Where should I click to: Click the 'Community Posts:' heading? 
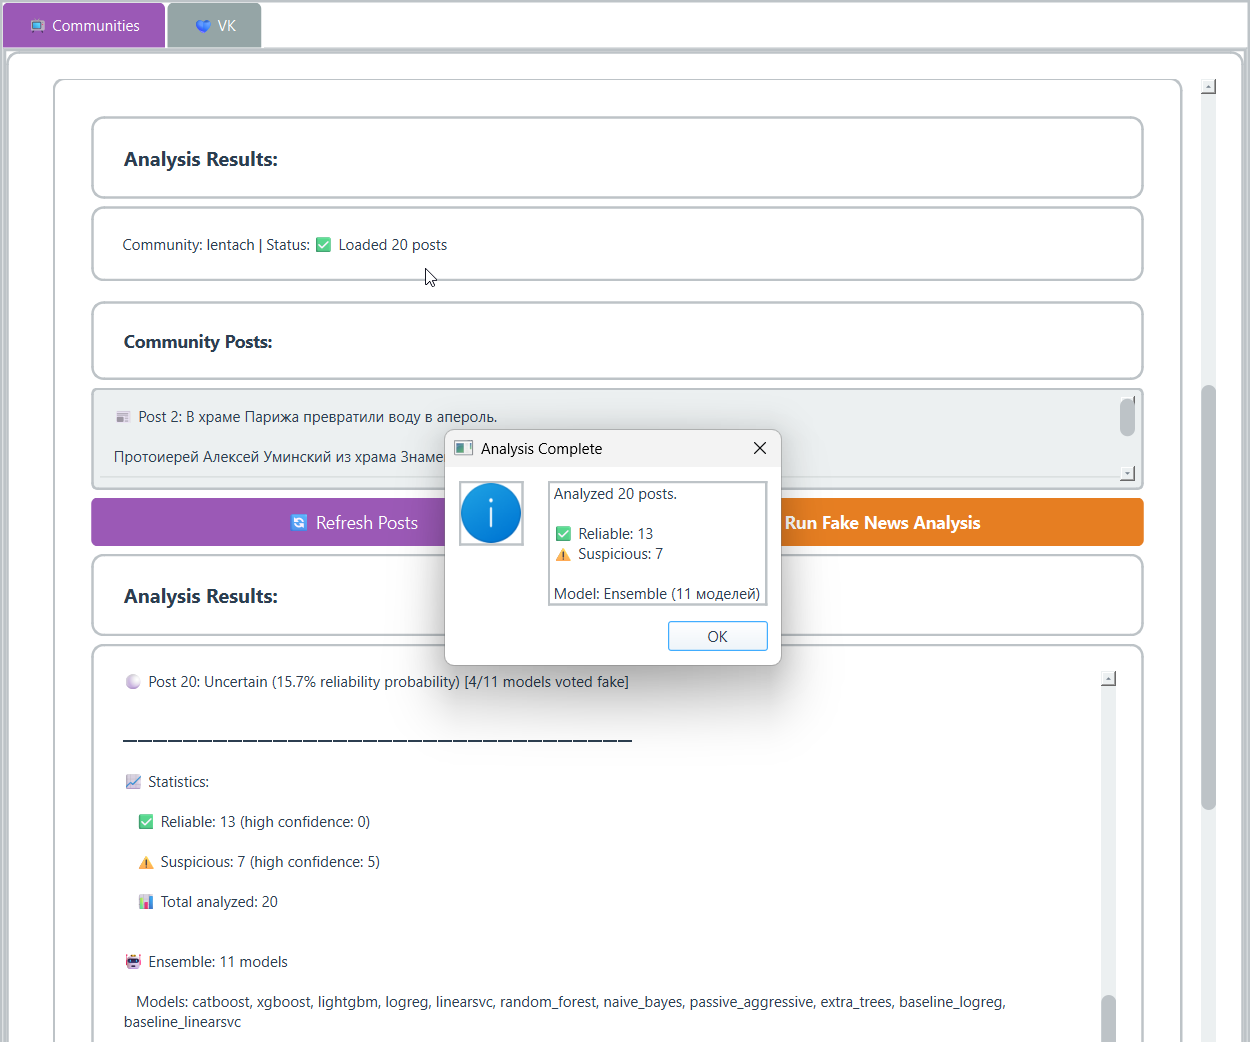pos(198,342)
